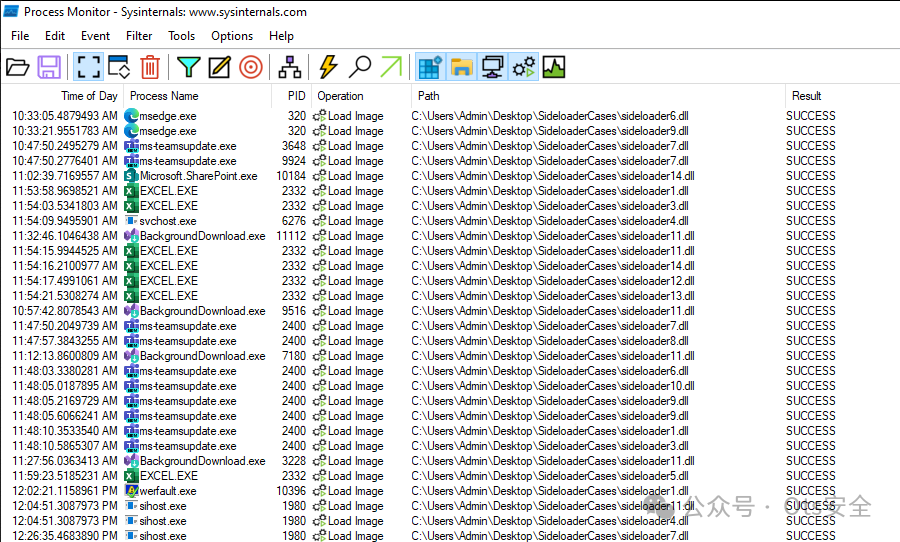Toggle Show Registry Activity
The width and height of the screenshot is (900, 542).
[x=430, y=67]
